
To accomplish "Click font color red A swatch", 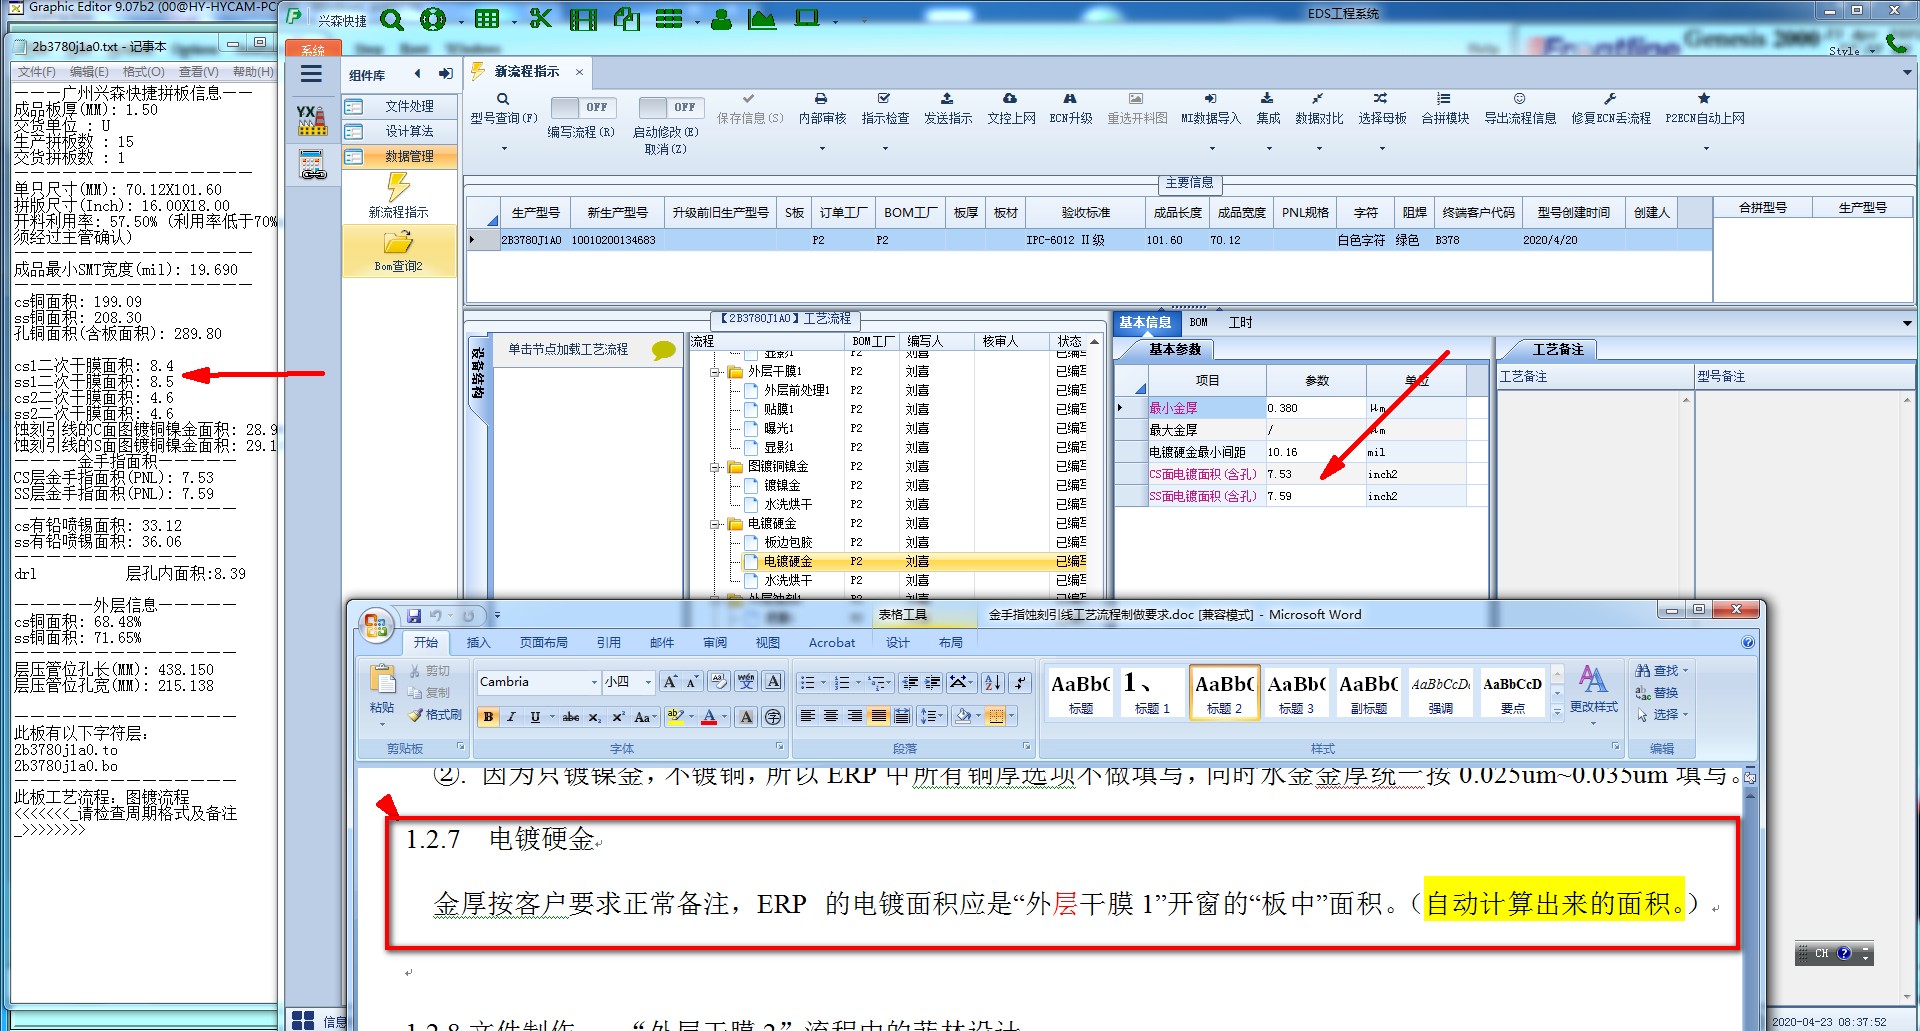I will [x=709, y=717].
